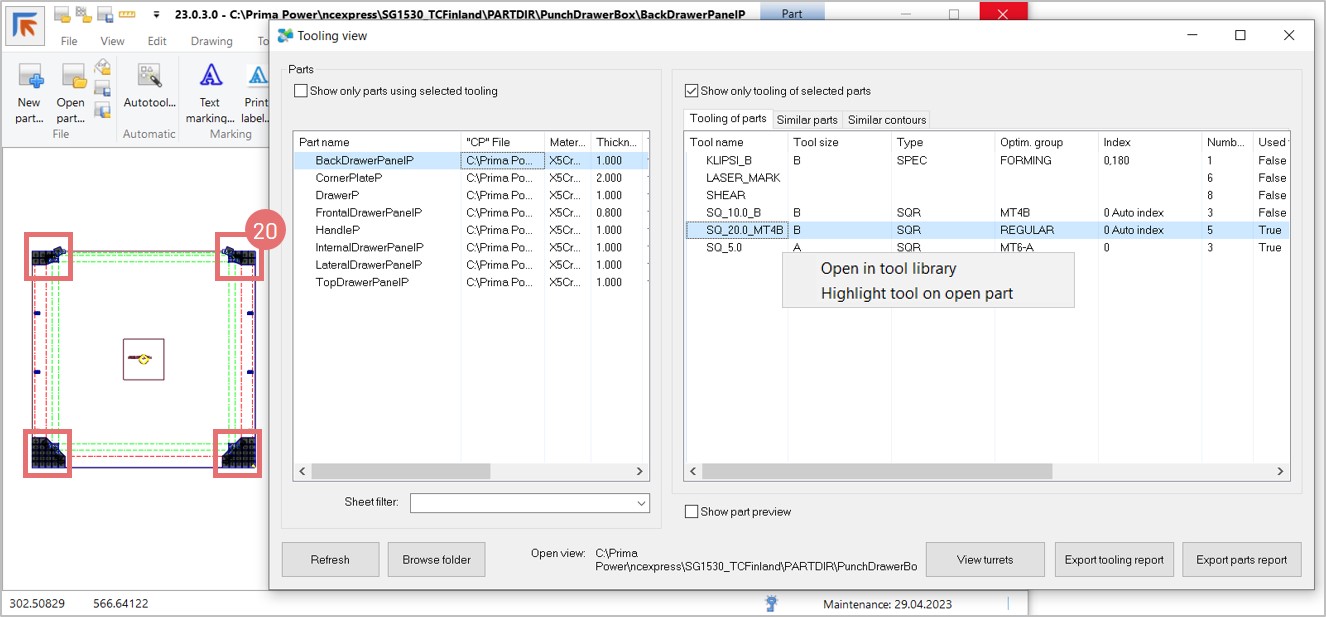1326x617 pixels.
Task: Toggle Show part preview checkbox
Action: click(x=691, y=512)
